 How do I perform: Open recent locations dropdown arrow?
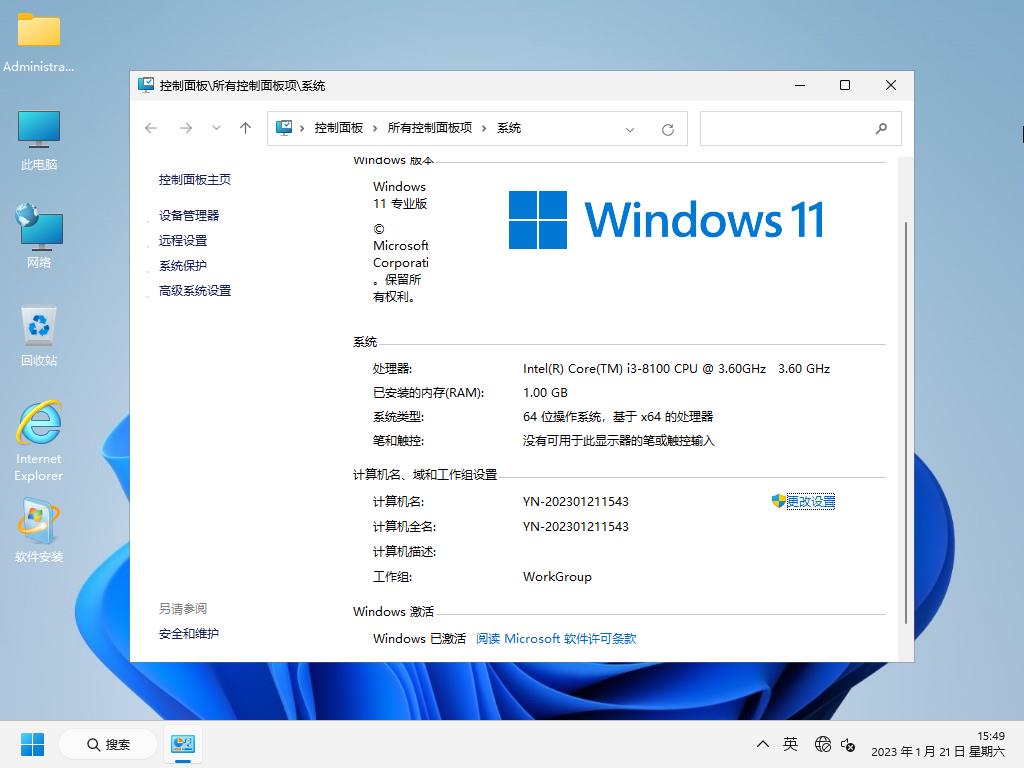(216, 128)
